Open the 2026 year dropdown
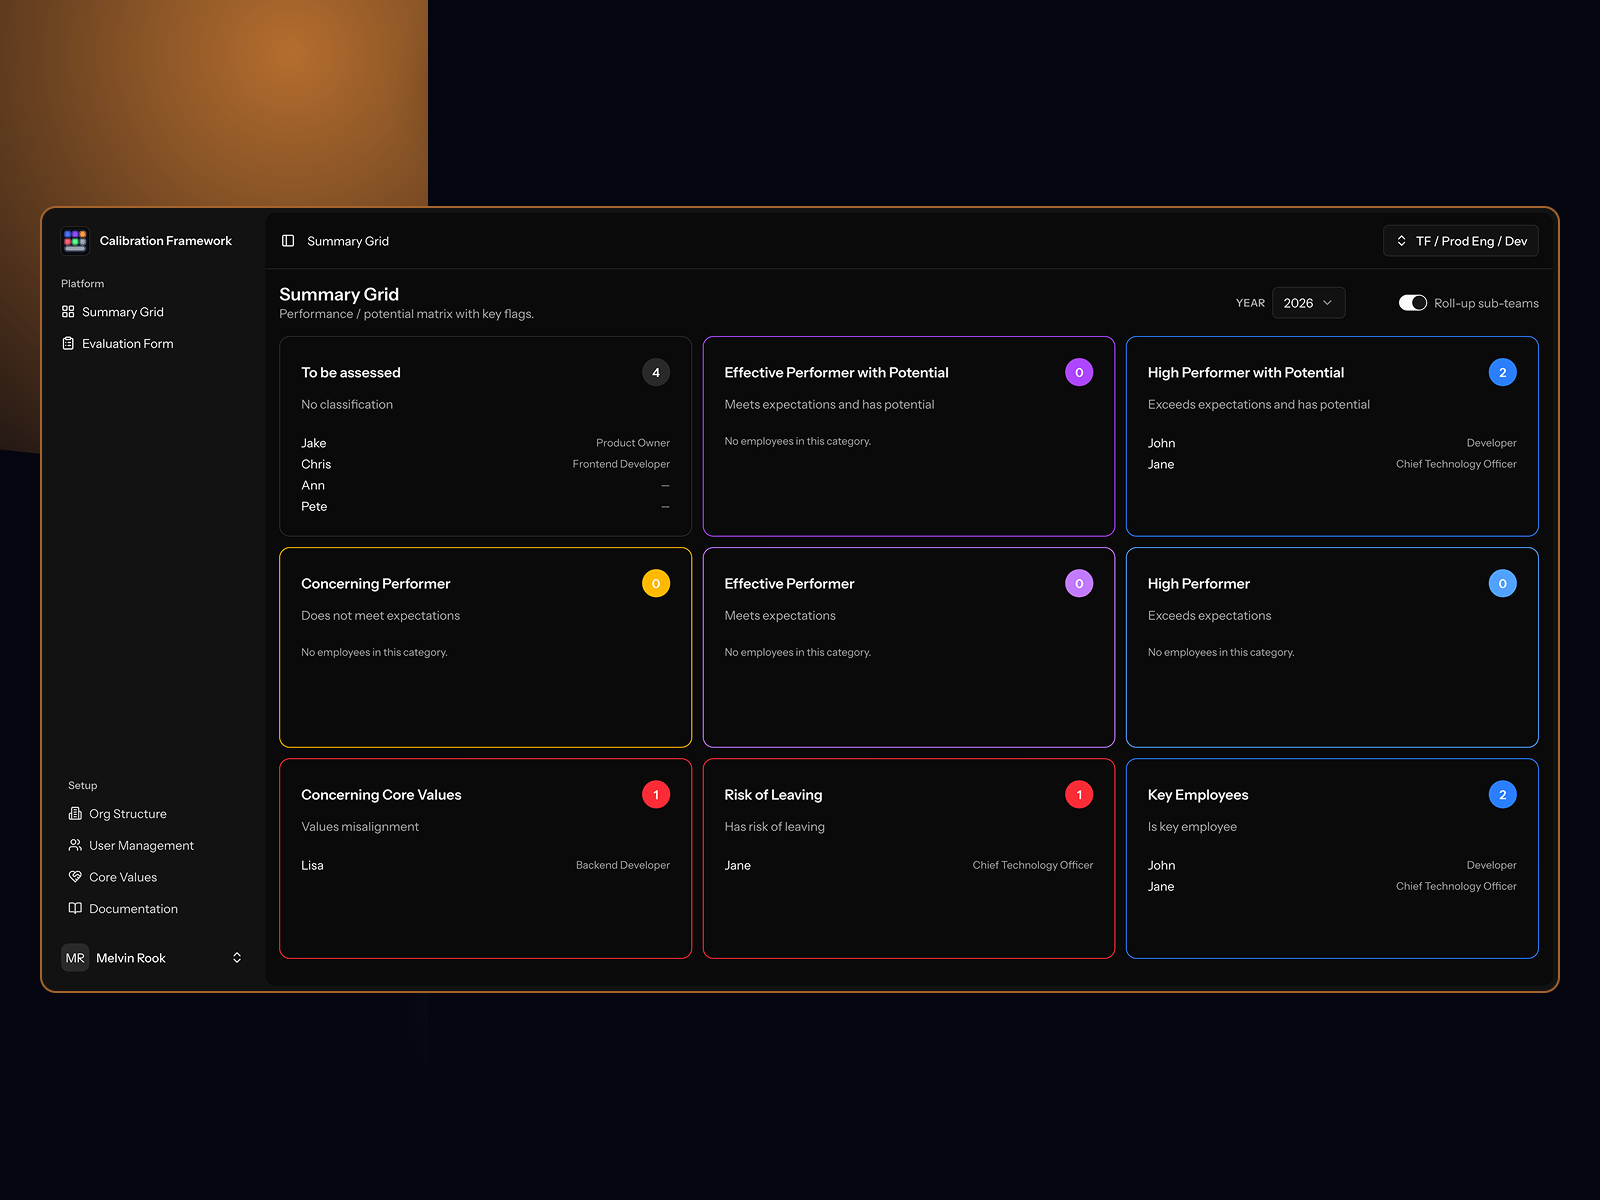This screenshot has width=1600, height=1200. (1308, 303)
